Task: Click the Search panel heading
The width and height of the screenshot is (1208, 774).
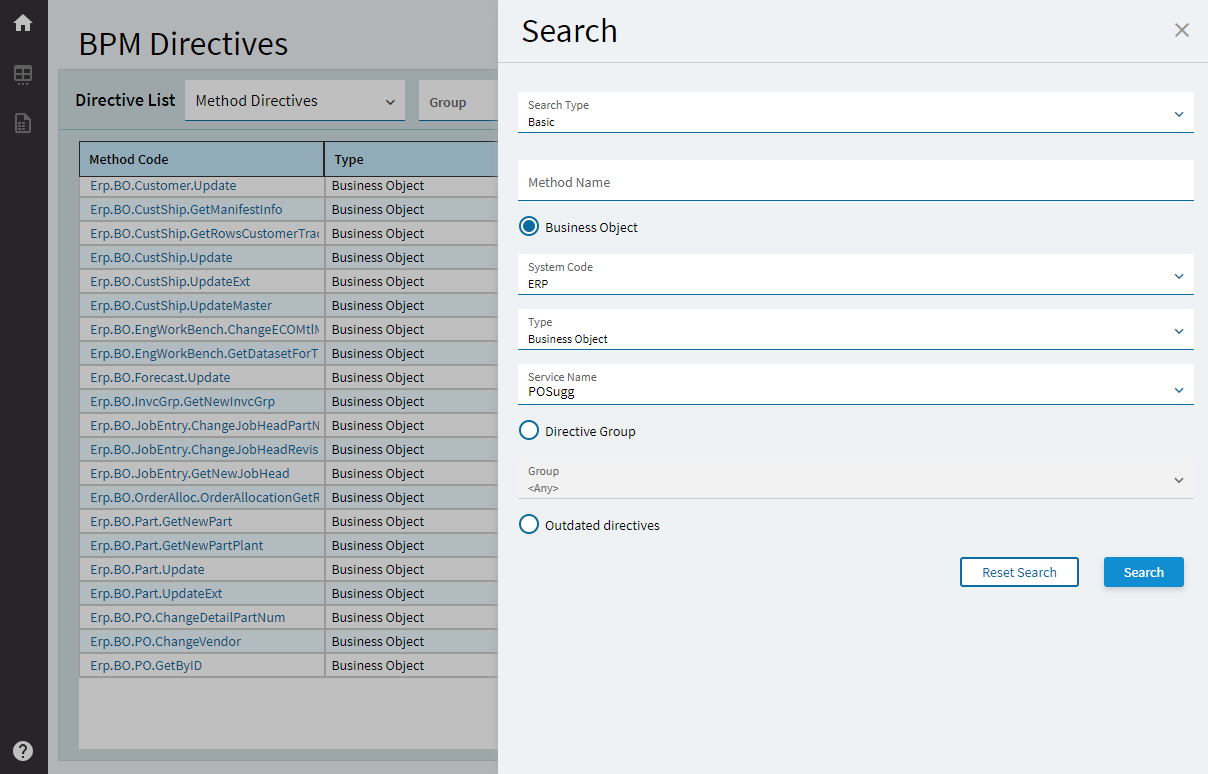Action: 569,31
